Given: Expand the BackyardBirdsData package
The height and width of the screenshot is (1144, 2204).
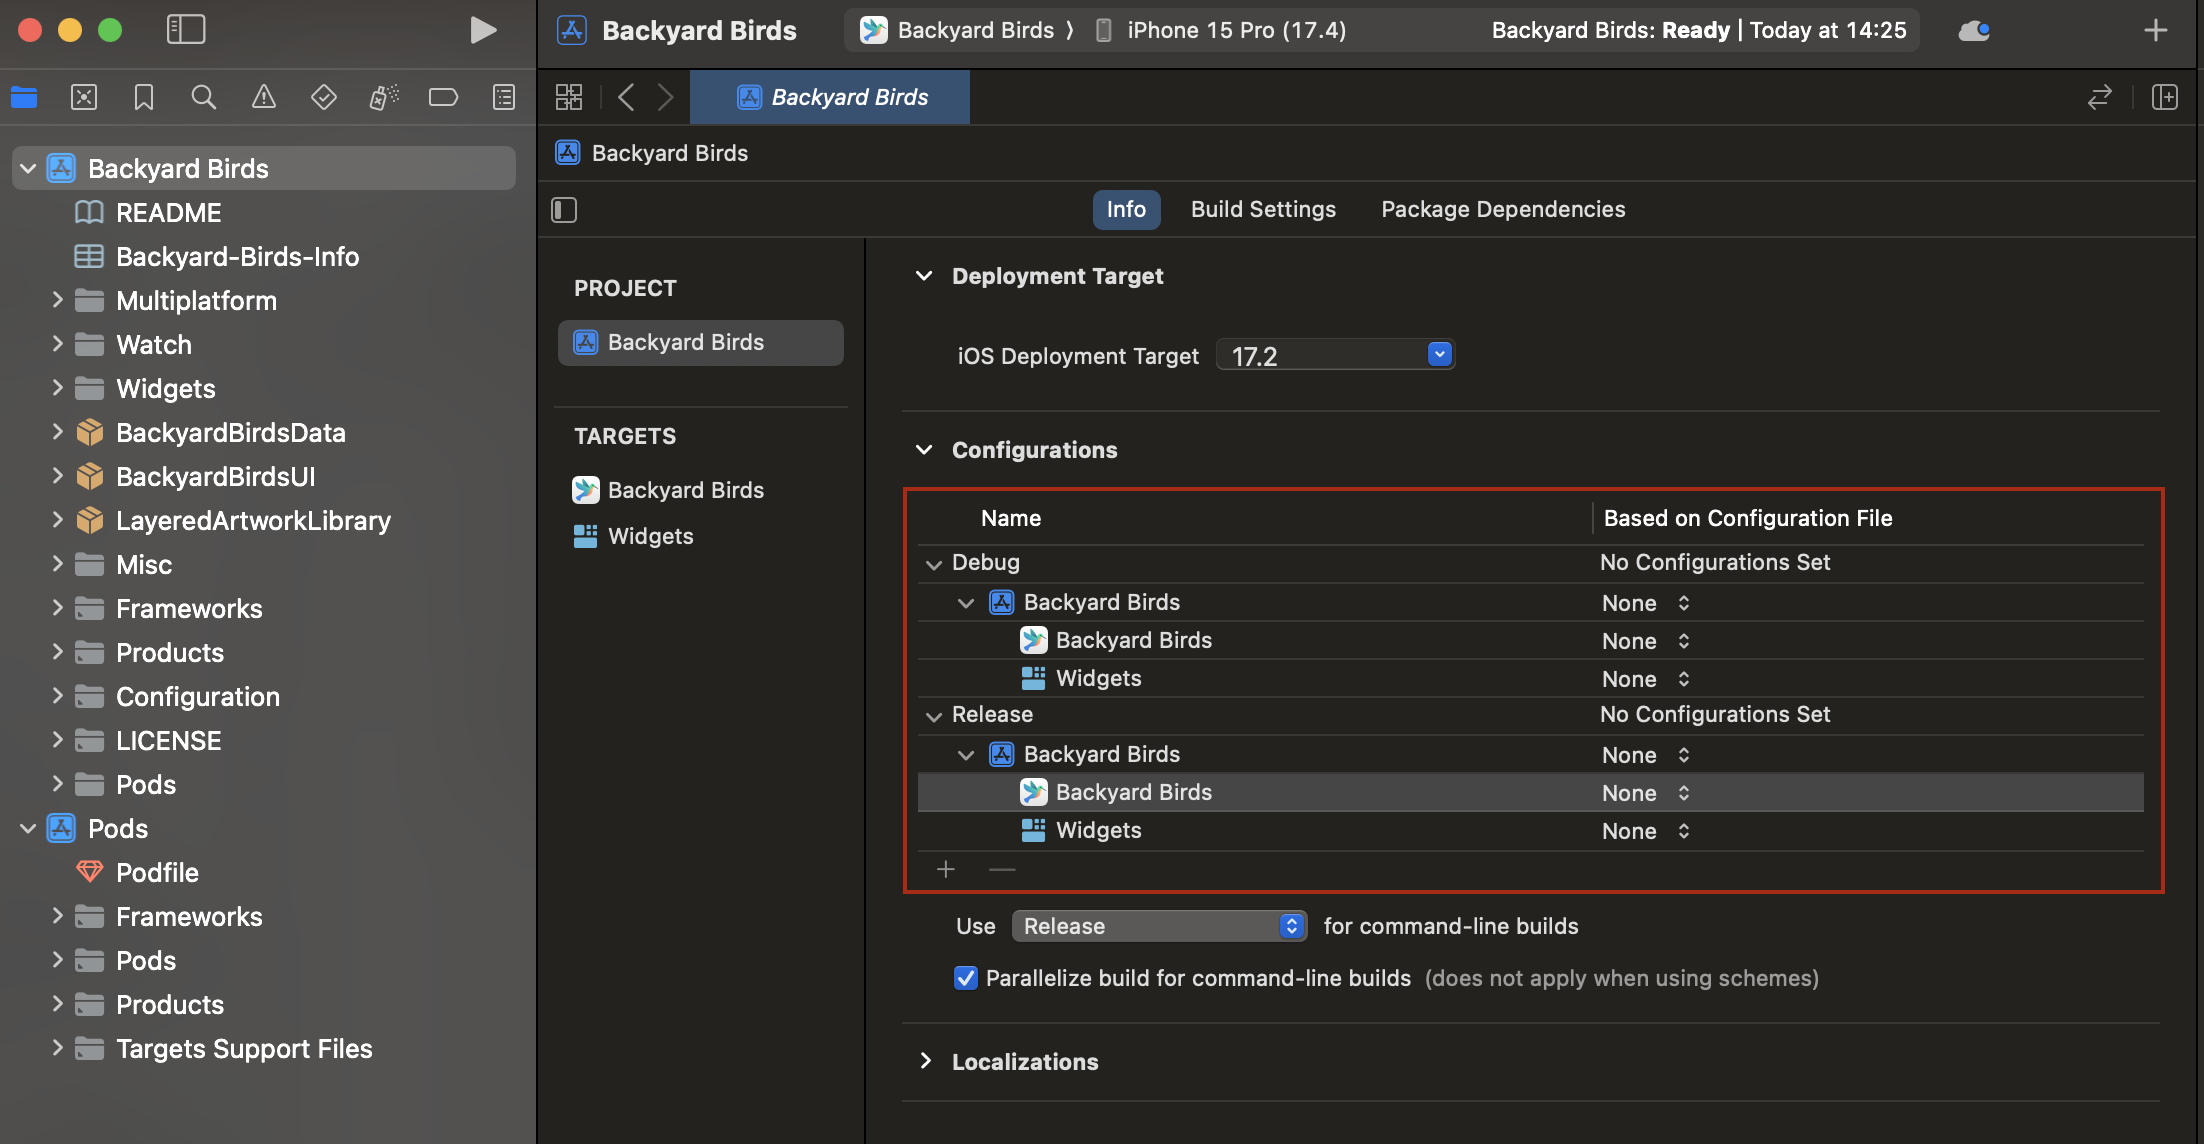Looking at the screenshot, I should (57, 432).
